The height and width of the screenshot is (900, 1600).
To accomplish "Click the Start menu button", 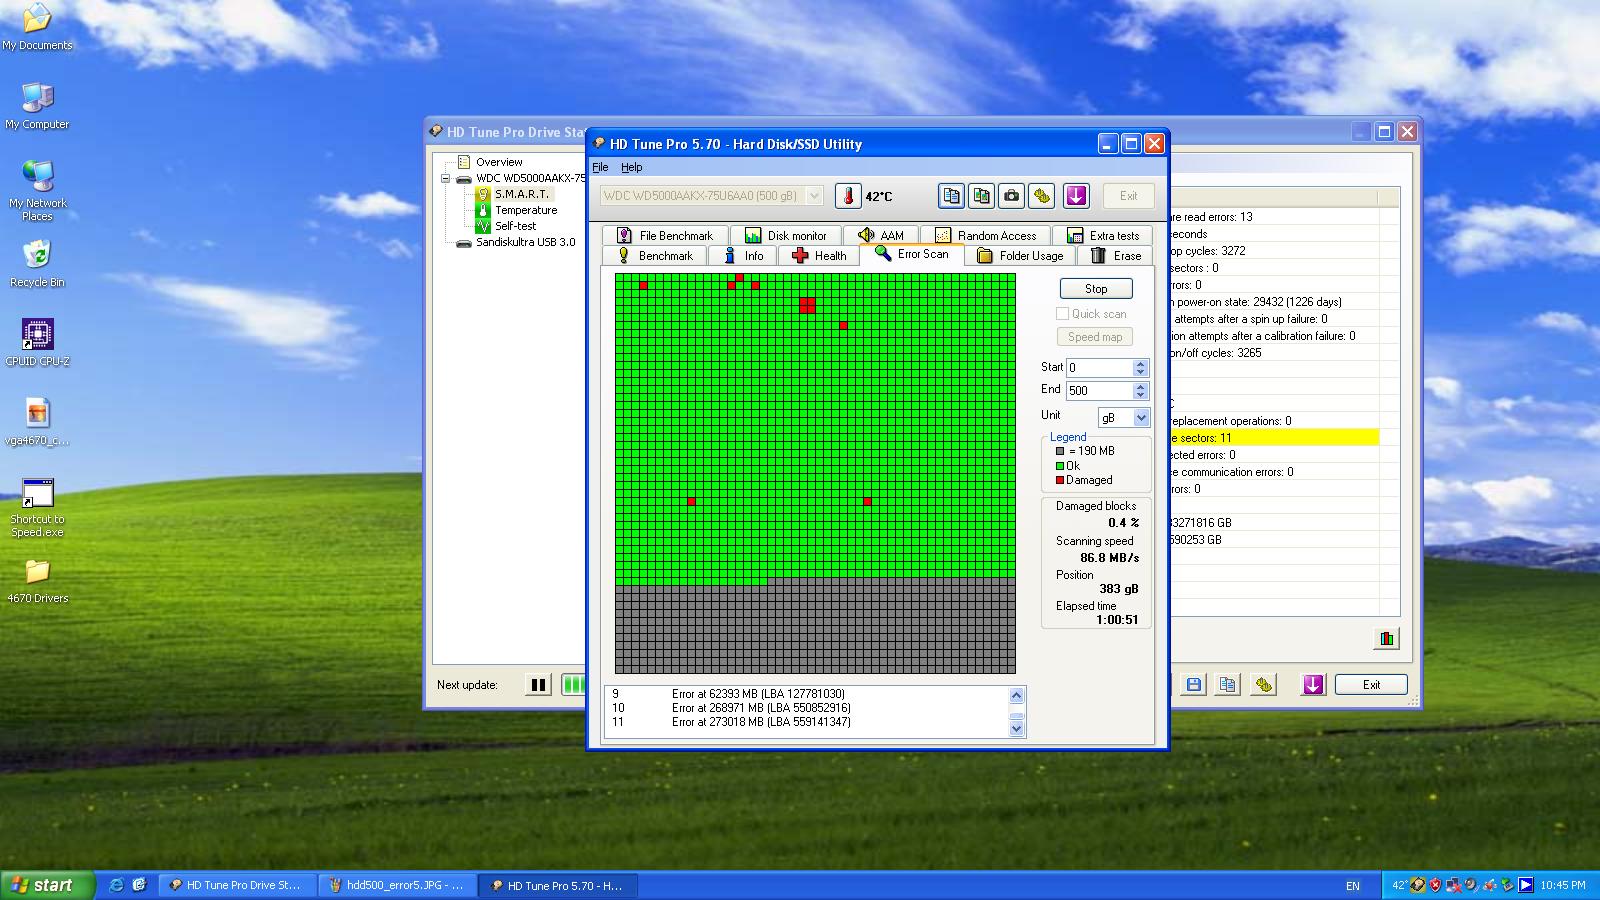I will [48, 885].
